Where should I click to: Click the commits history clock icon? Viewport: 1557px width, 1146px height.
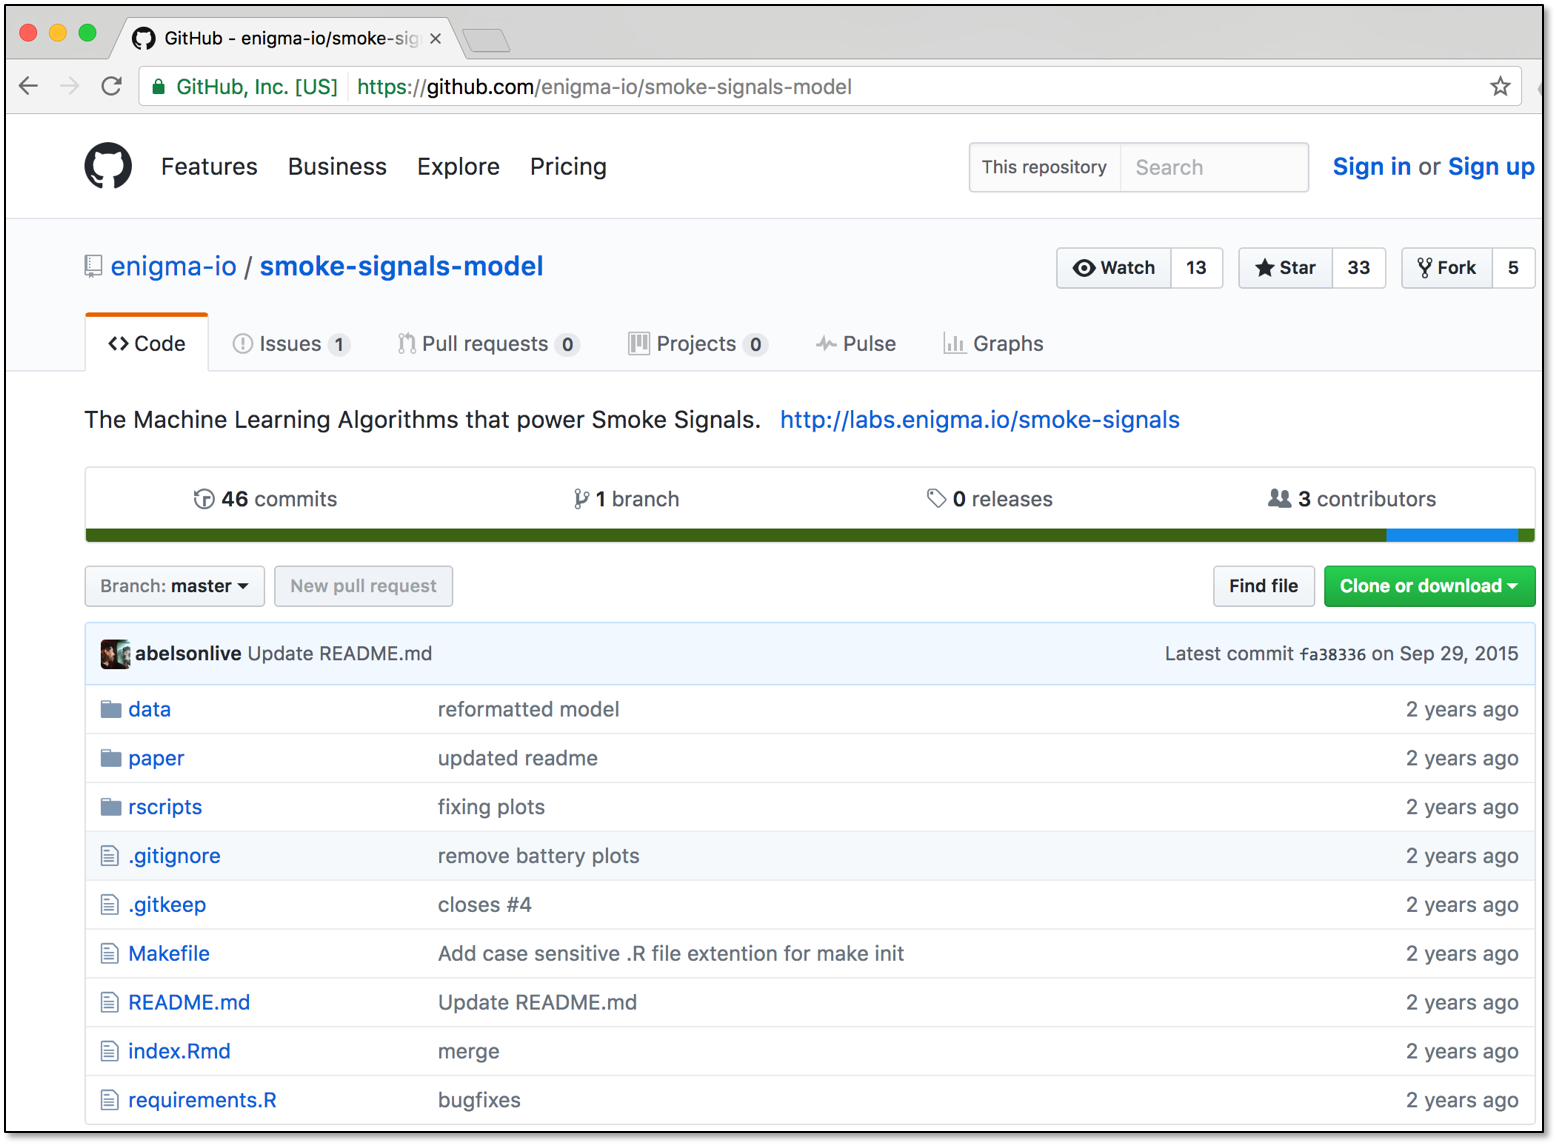204,499
